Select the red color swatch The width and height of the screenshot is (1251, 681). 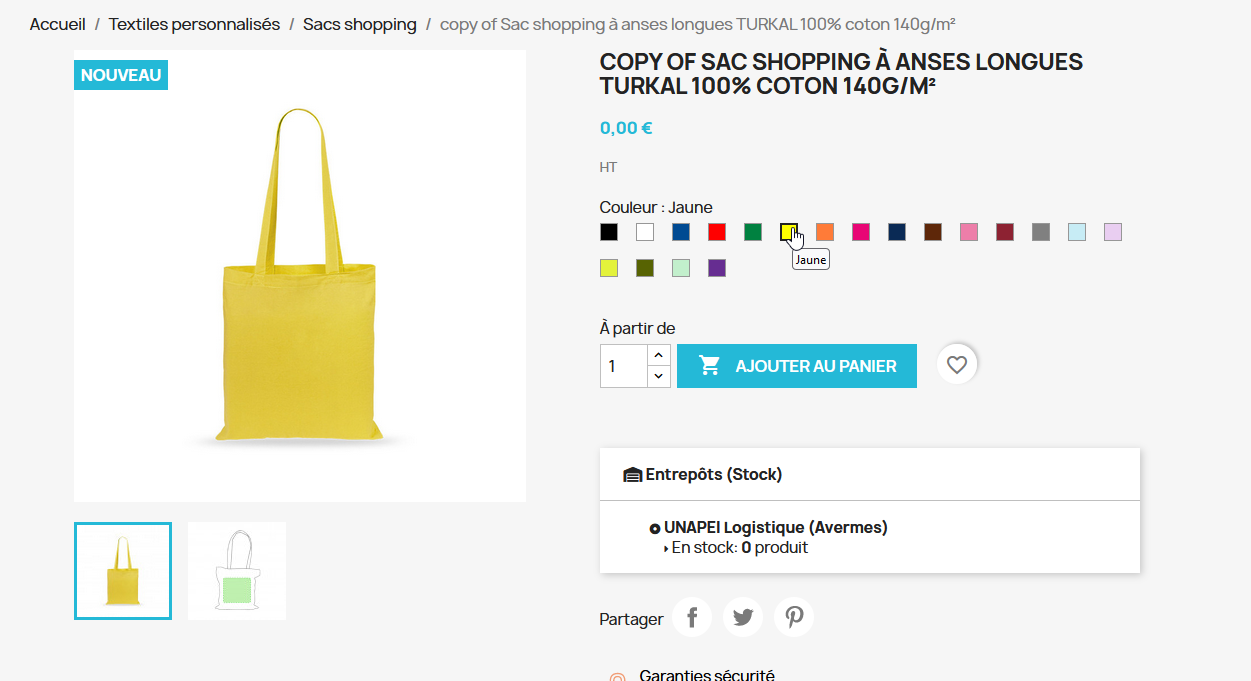(x=717, y=232)
